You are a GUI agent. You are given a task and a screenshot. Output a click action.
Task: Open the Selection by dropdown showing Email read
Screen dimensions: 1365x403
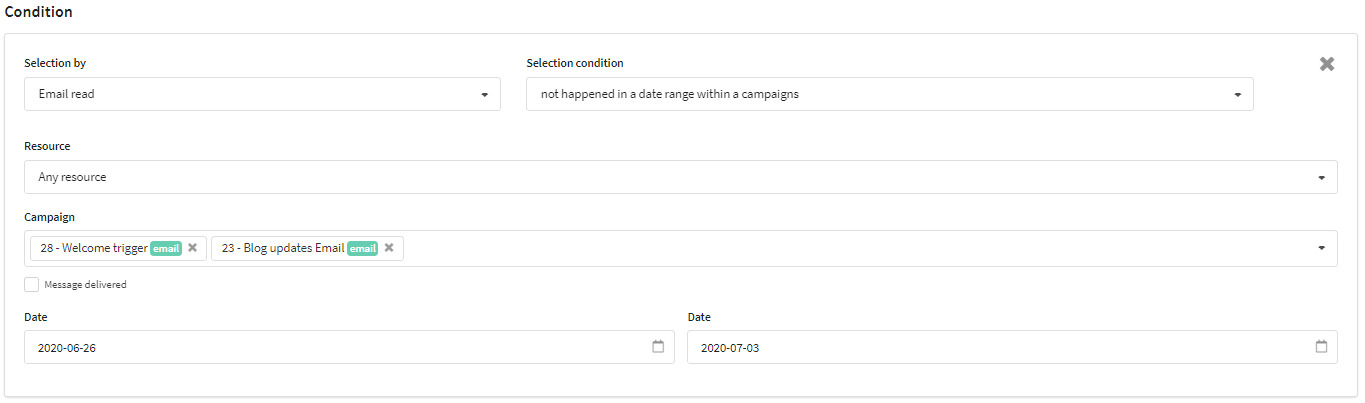pos(262,94)
